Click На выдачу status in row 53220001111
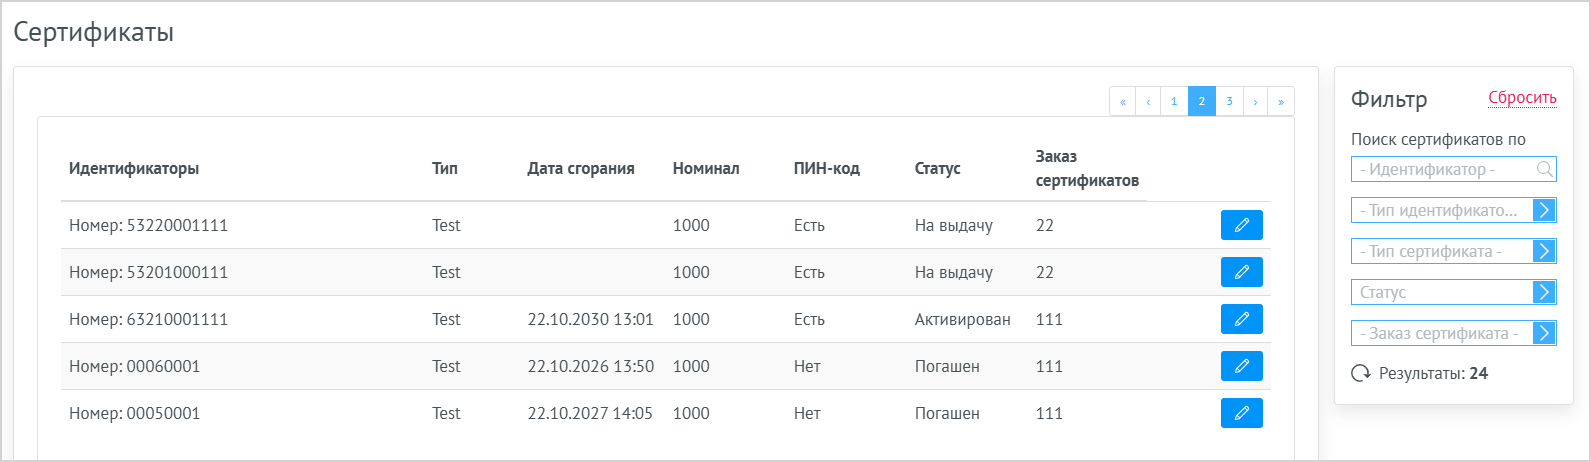Screen dimensions: 1591x462 click(953, 225)
